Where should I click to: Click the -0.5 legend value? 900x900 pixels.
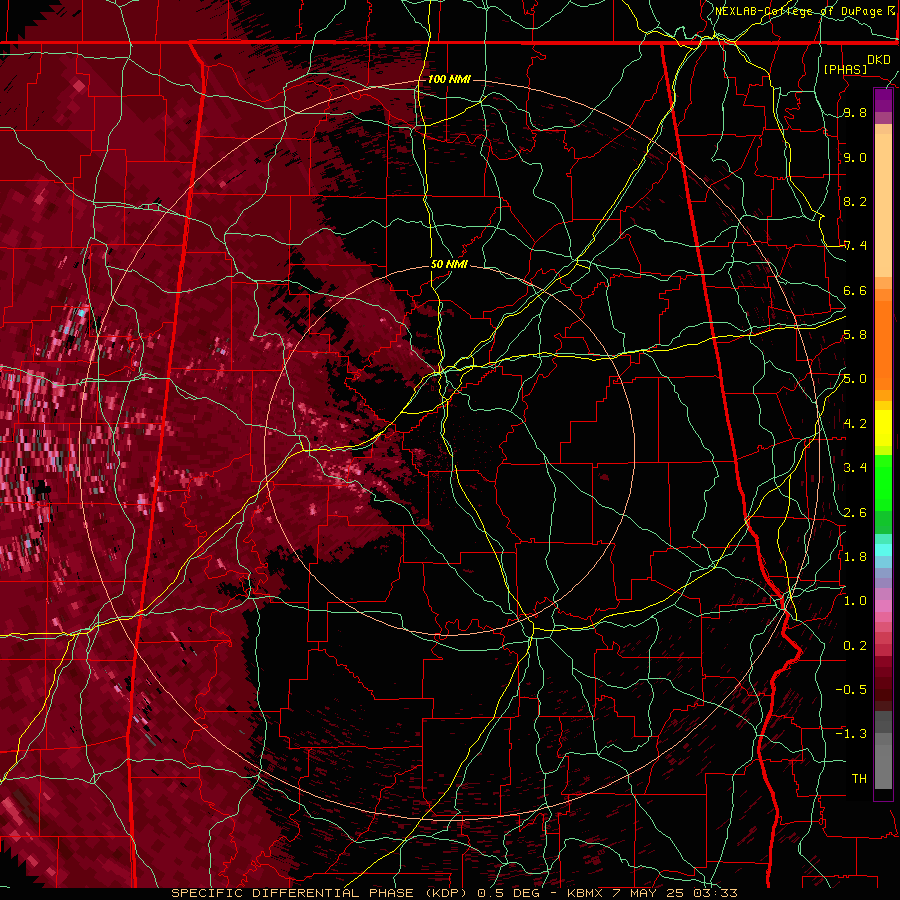click(851, 689)
